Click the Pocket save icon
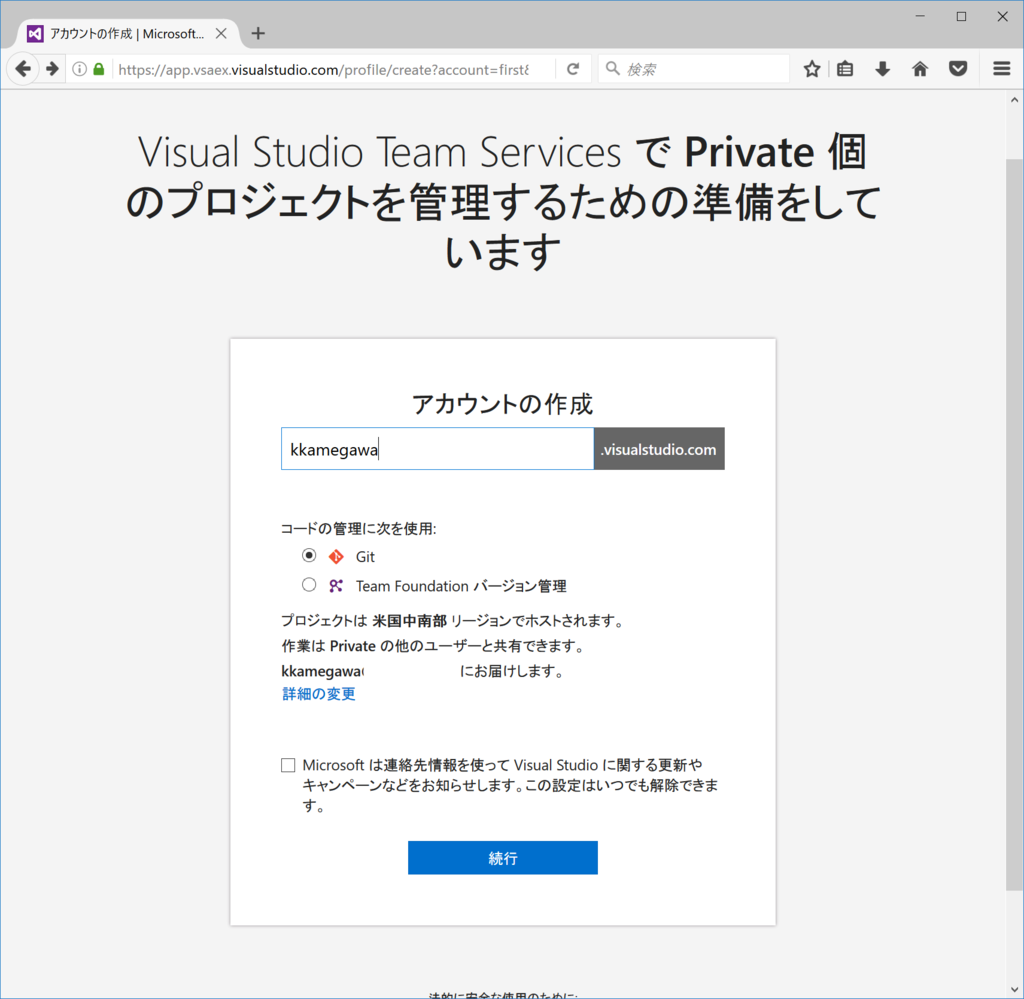This screenshot has height=999, width=1024. [x=958, y=69]
